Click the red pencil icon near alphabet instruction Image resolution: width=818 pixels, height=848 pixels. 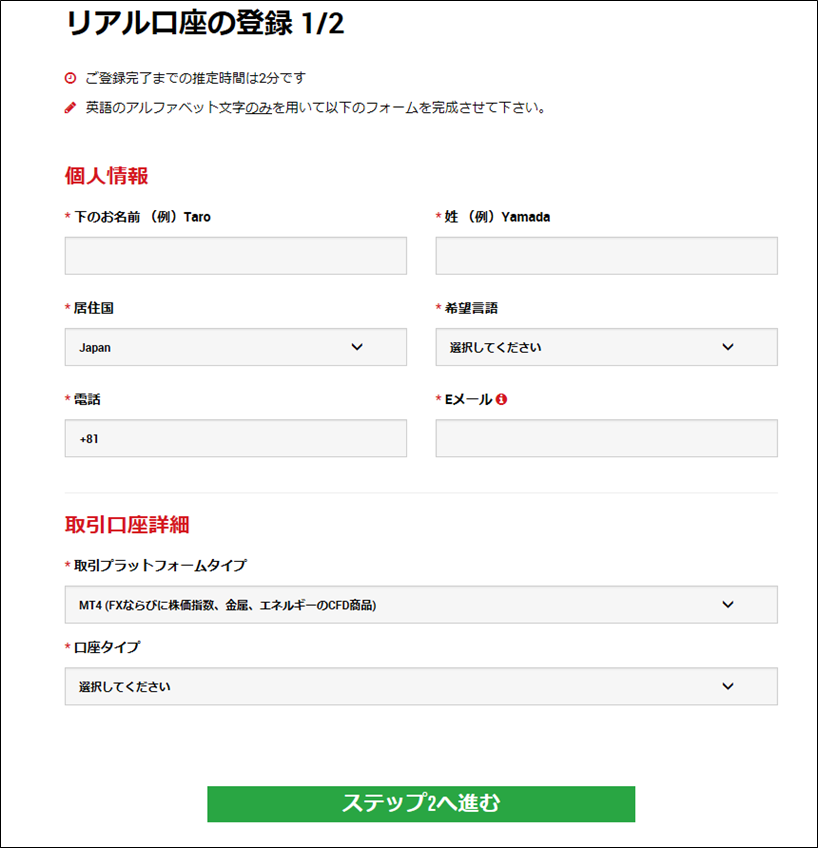click(70, 108)
